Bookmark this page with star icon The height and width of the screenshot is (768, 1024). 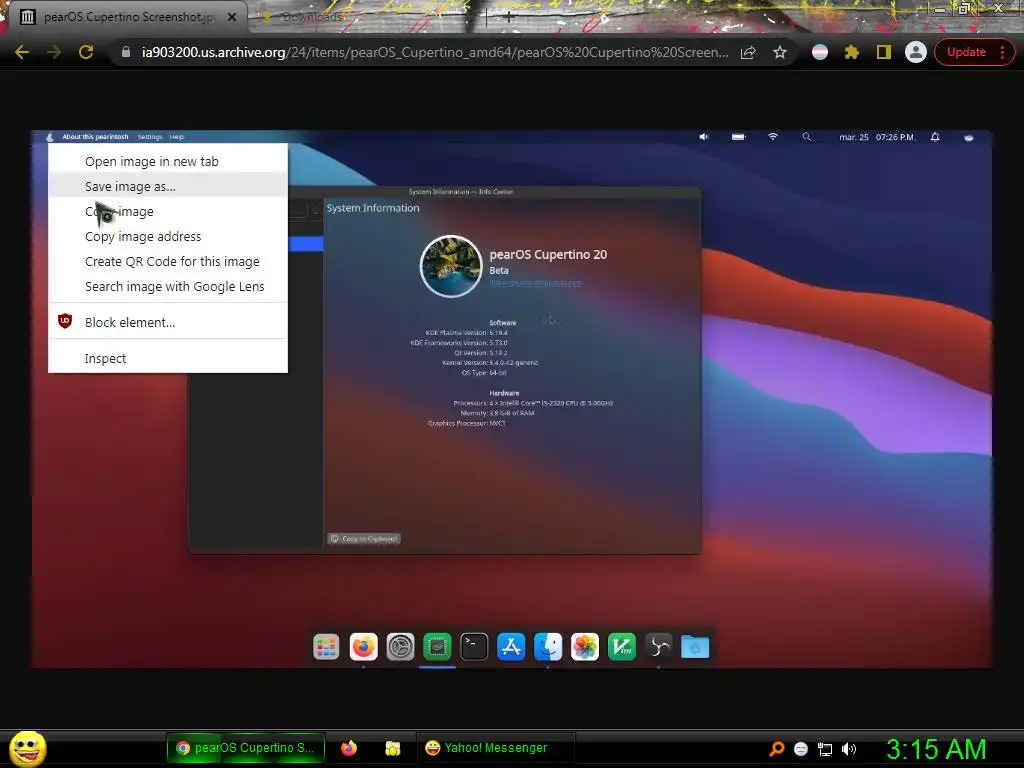[780, 52]
